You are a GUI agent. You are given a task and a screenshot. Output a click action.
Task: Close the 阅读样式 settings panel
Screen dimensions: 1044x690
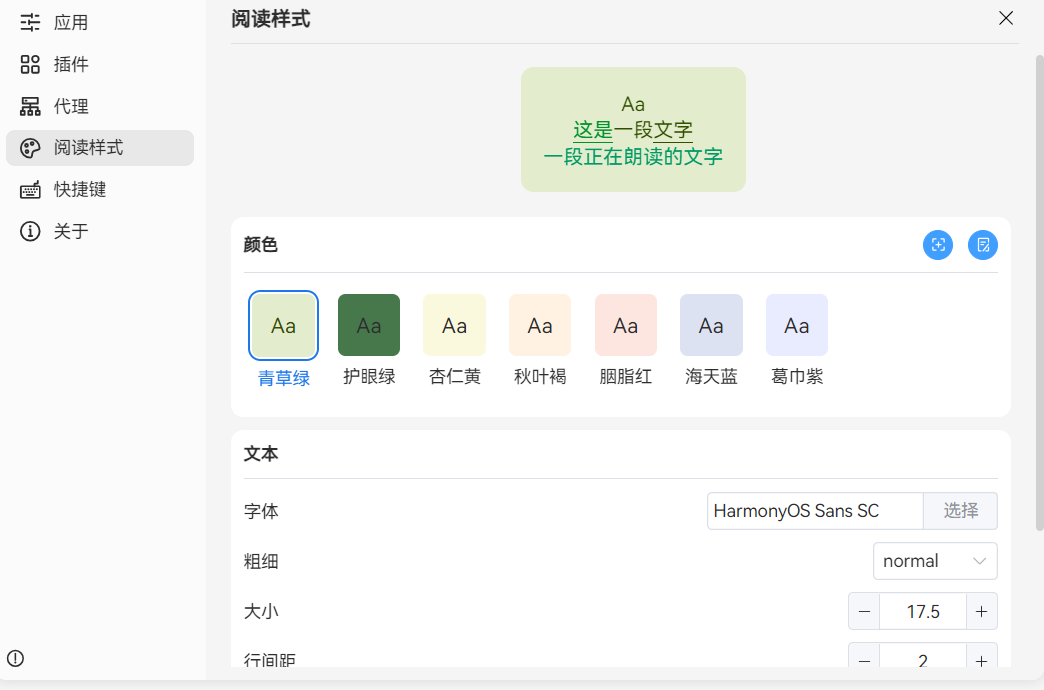point(1006,18)
